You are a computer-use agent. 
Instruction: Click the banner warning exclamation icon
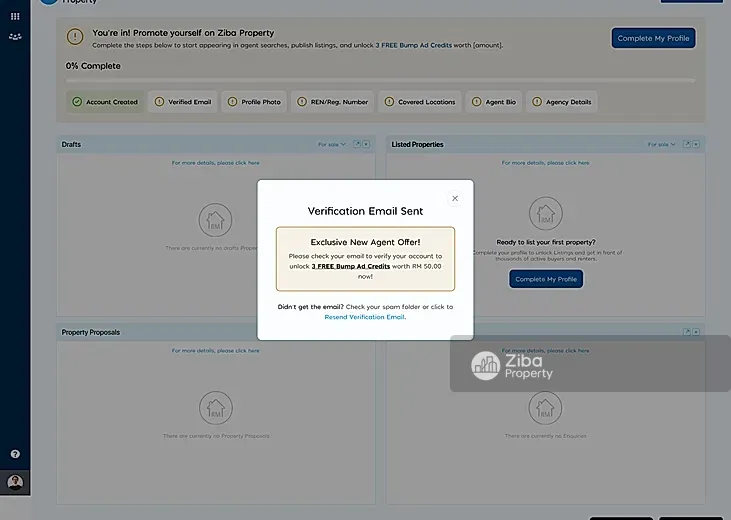(x=75, y=36)
